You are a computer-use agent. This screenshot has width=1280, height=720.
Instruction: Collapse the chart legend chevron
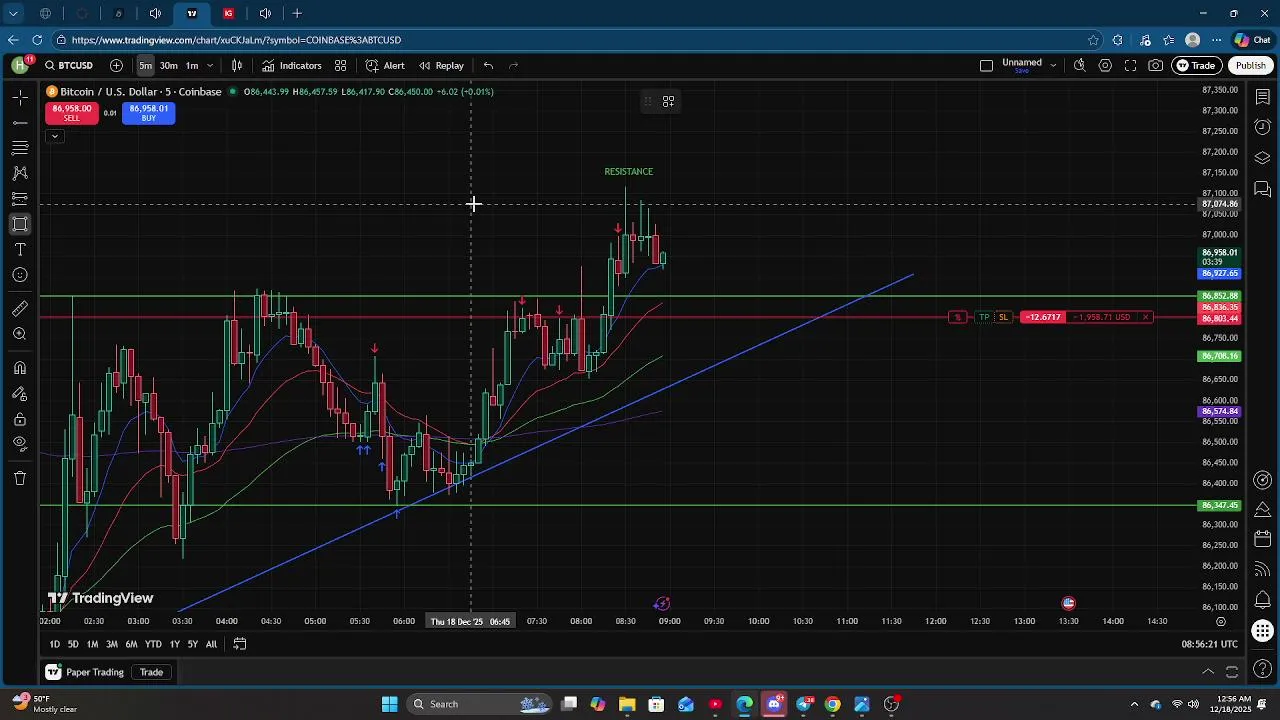(54, 136)
